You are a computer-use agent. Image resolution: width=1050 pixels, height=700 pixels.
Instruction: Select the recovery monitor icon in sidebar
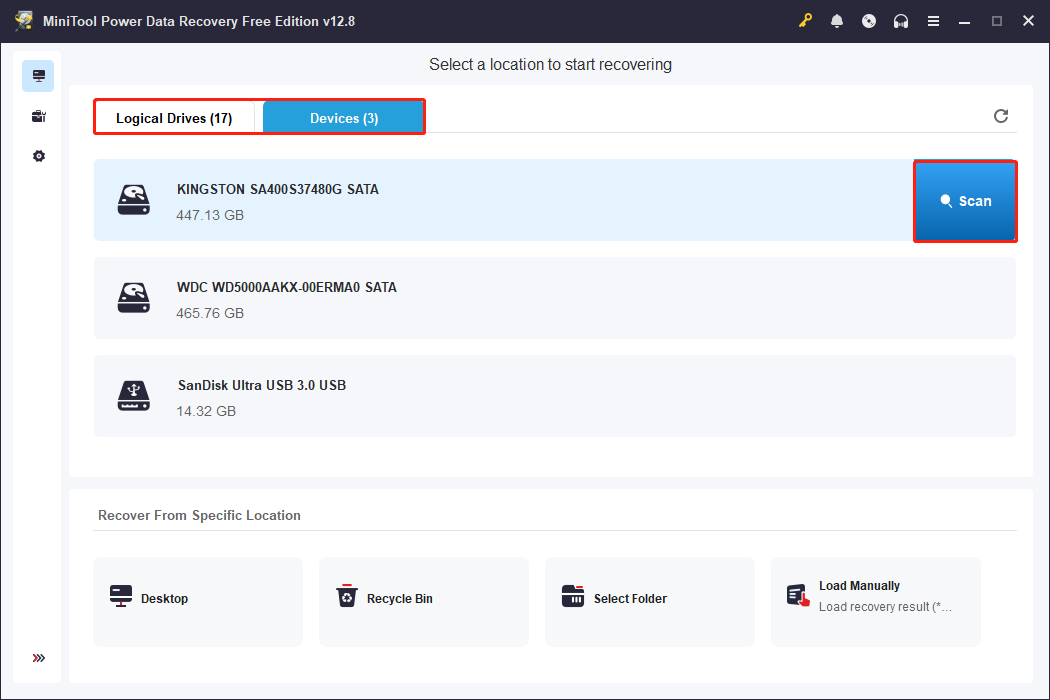tap(39, 76)
